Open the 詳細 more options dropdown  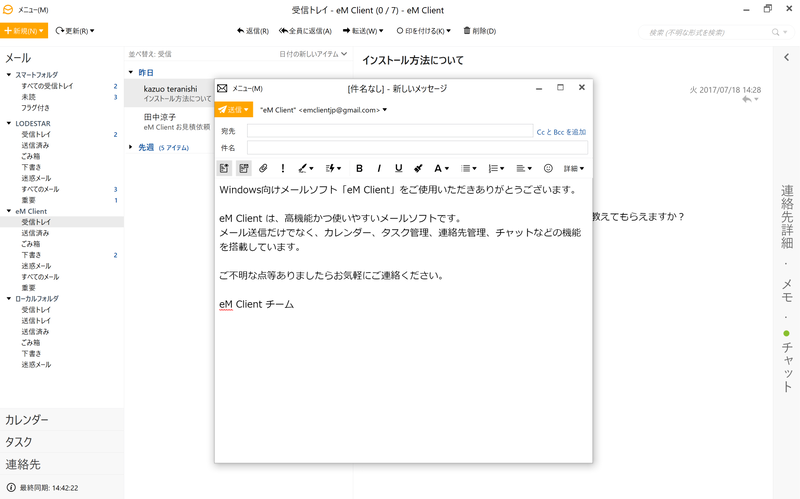coord(574,168)
